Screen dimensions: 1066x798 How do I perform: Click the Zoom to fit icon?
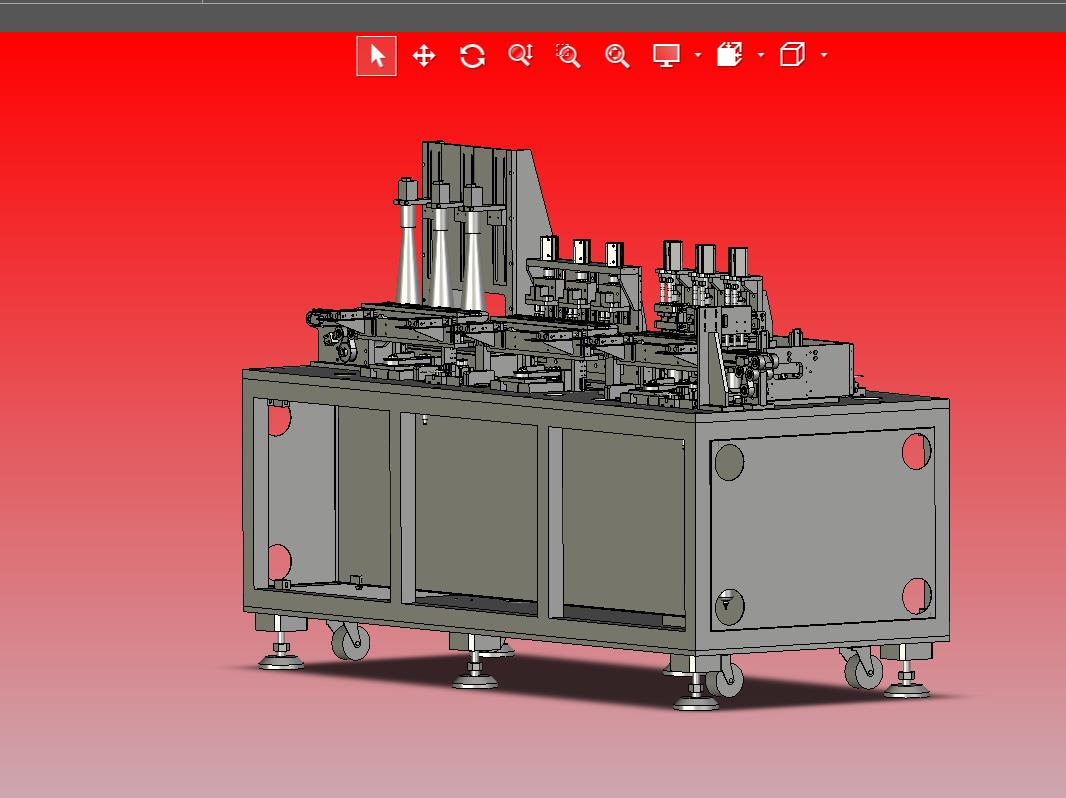[x=617, y=56]
